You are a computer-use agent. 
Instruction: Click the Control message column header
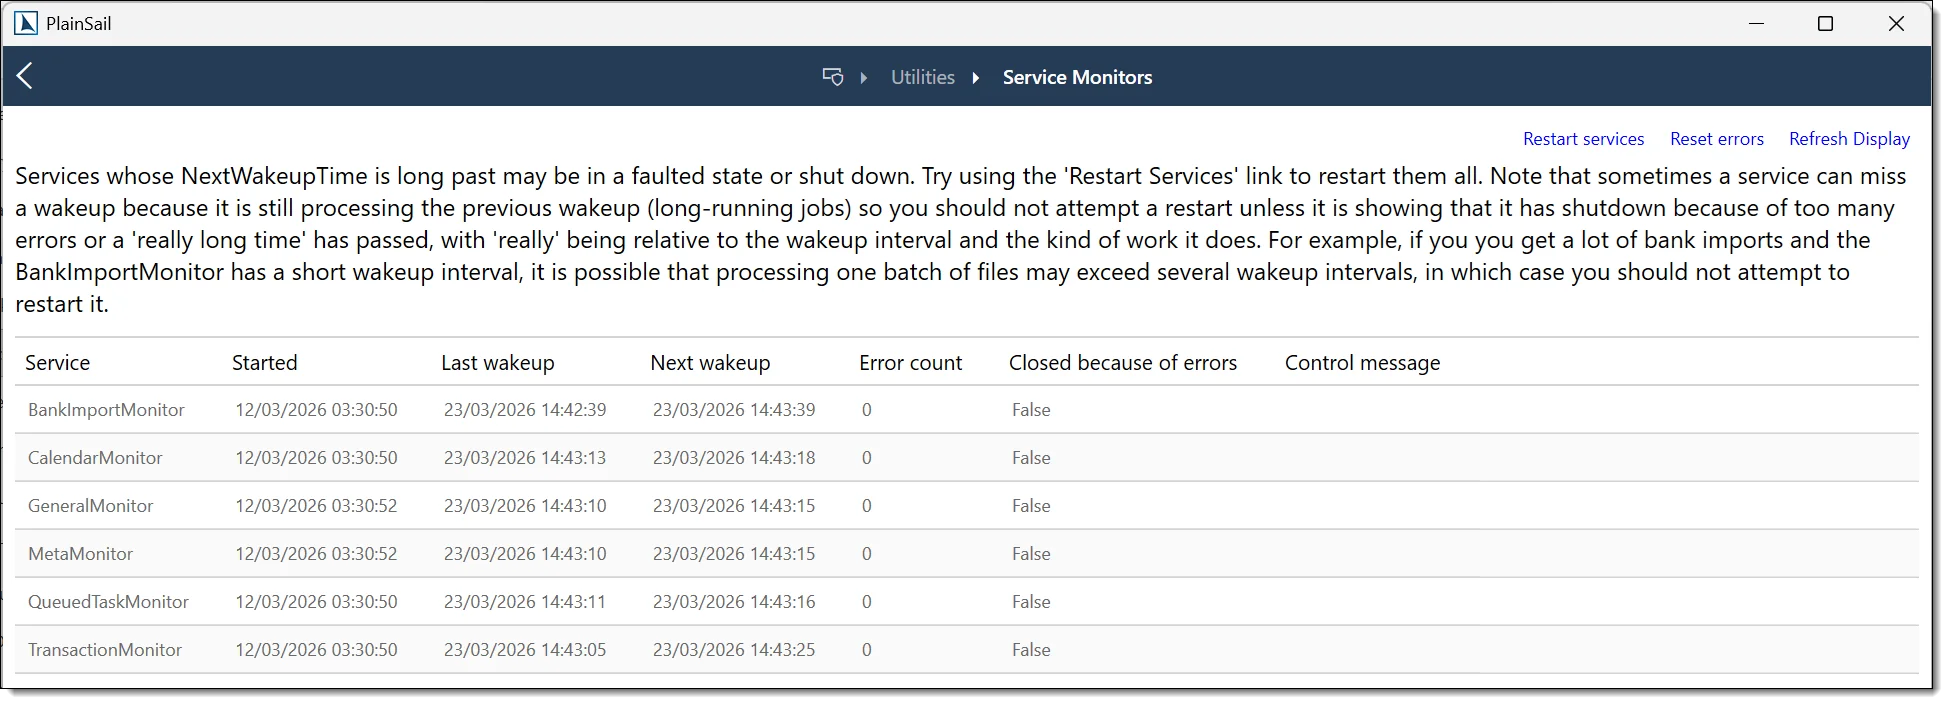point(1362,362)
